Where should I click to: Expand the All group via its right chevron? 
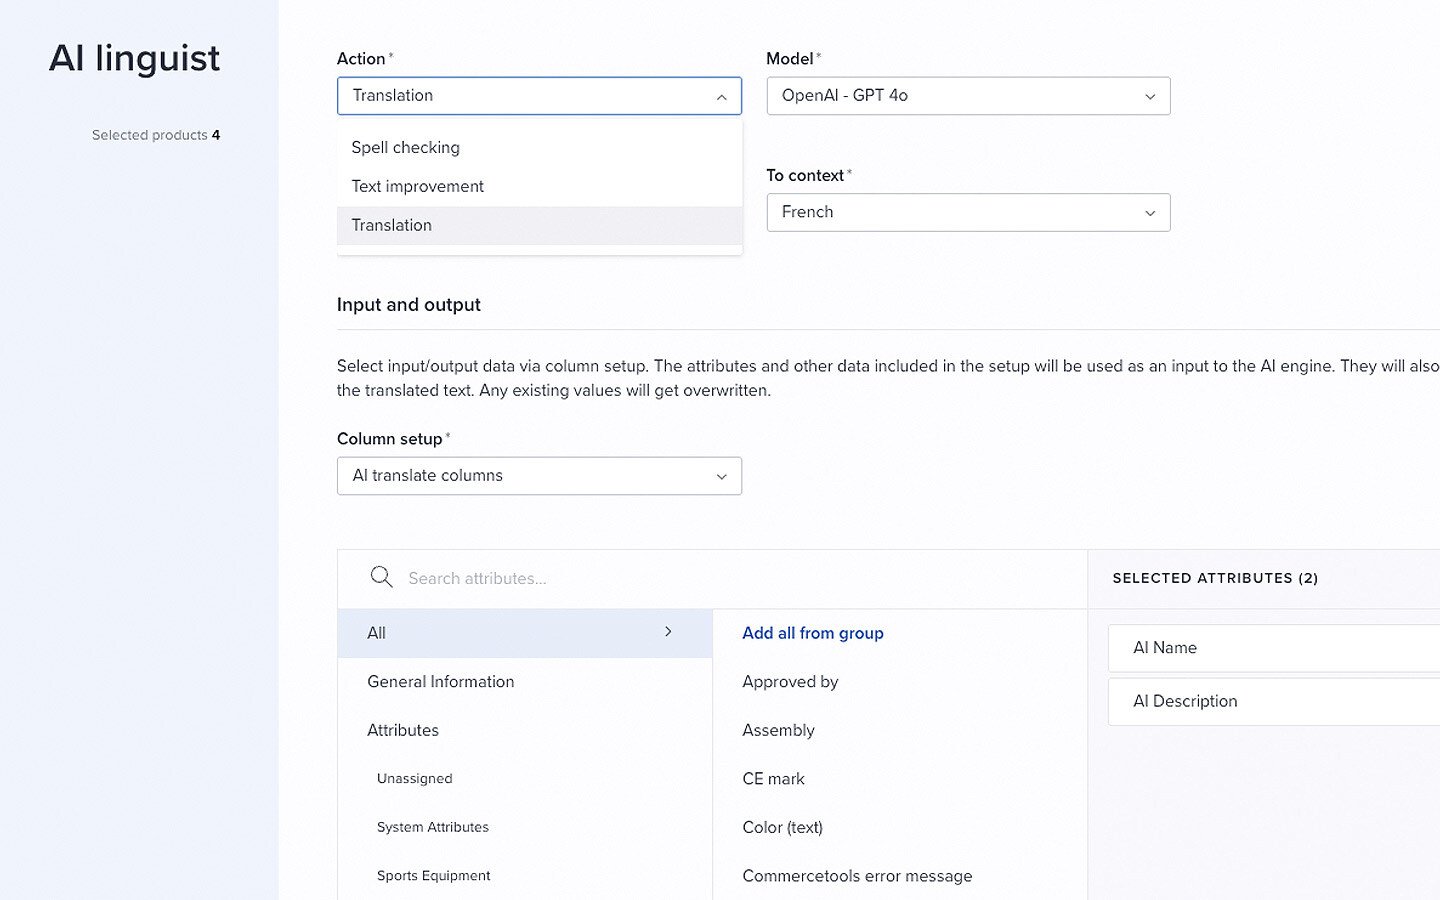(667, 632)
